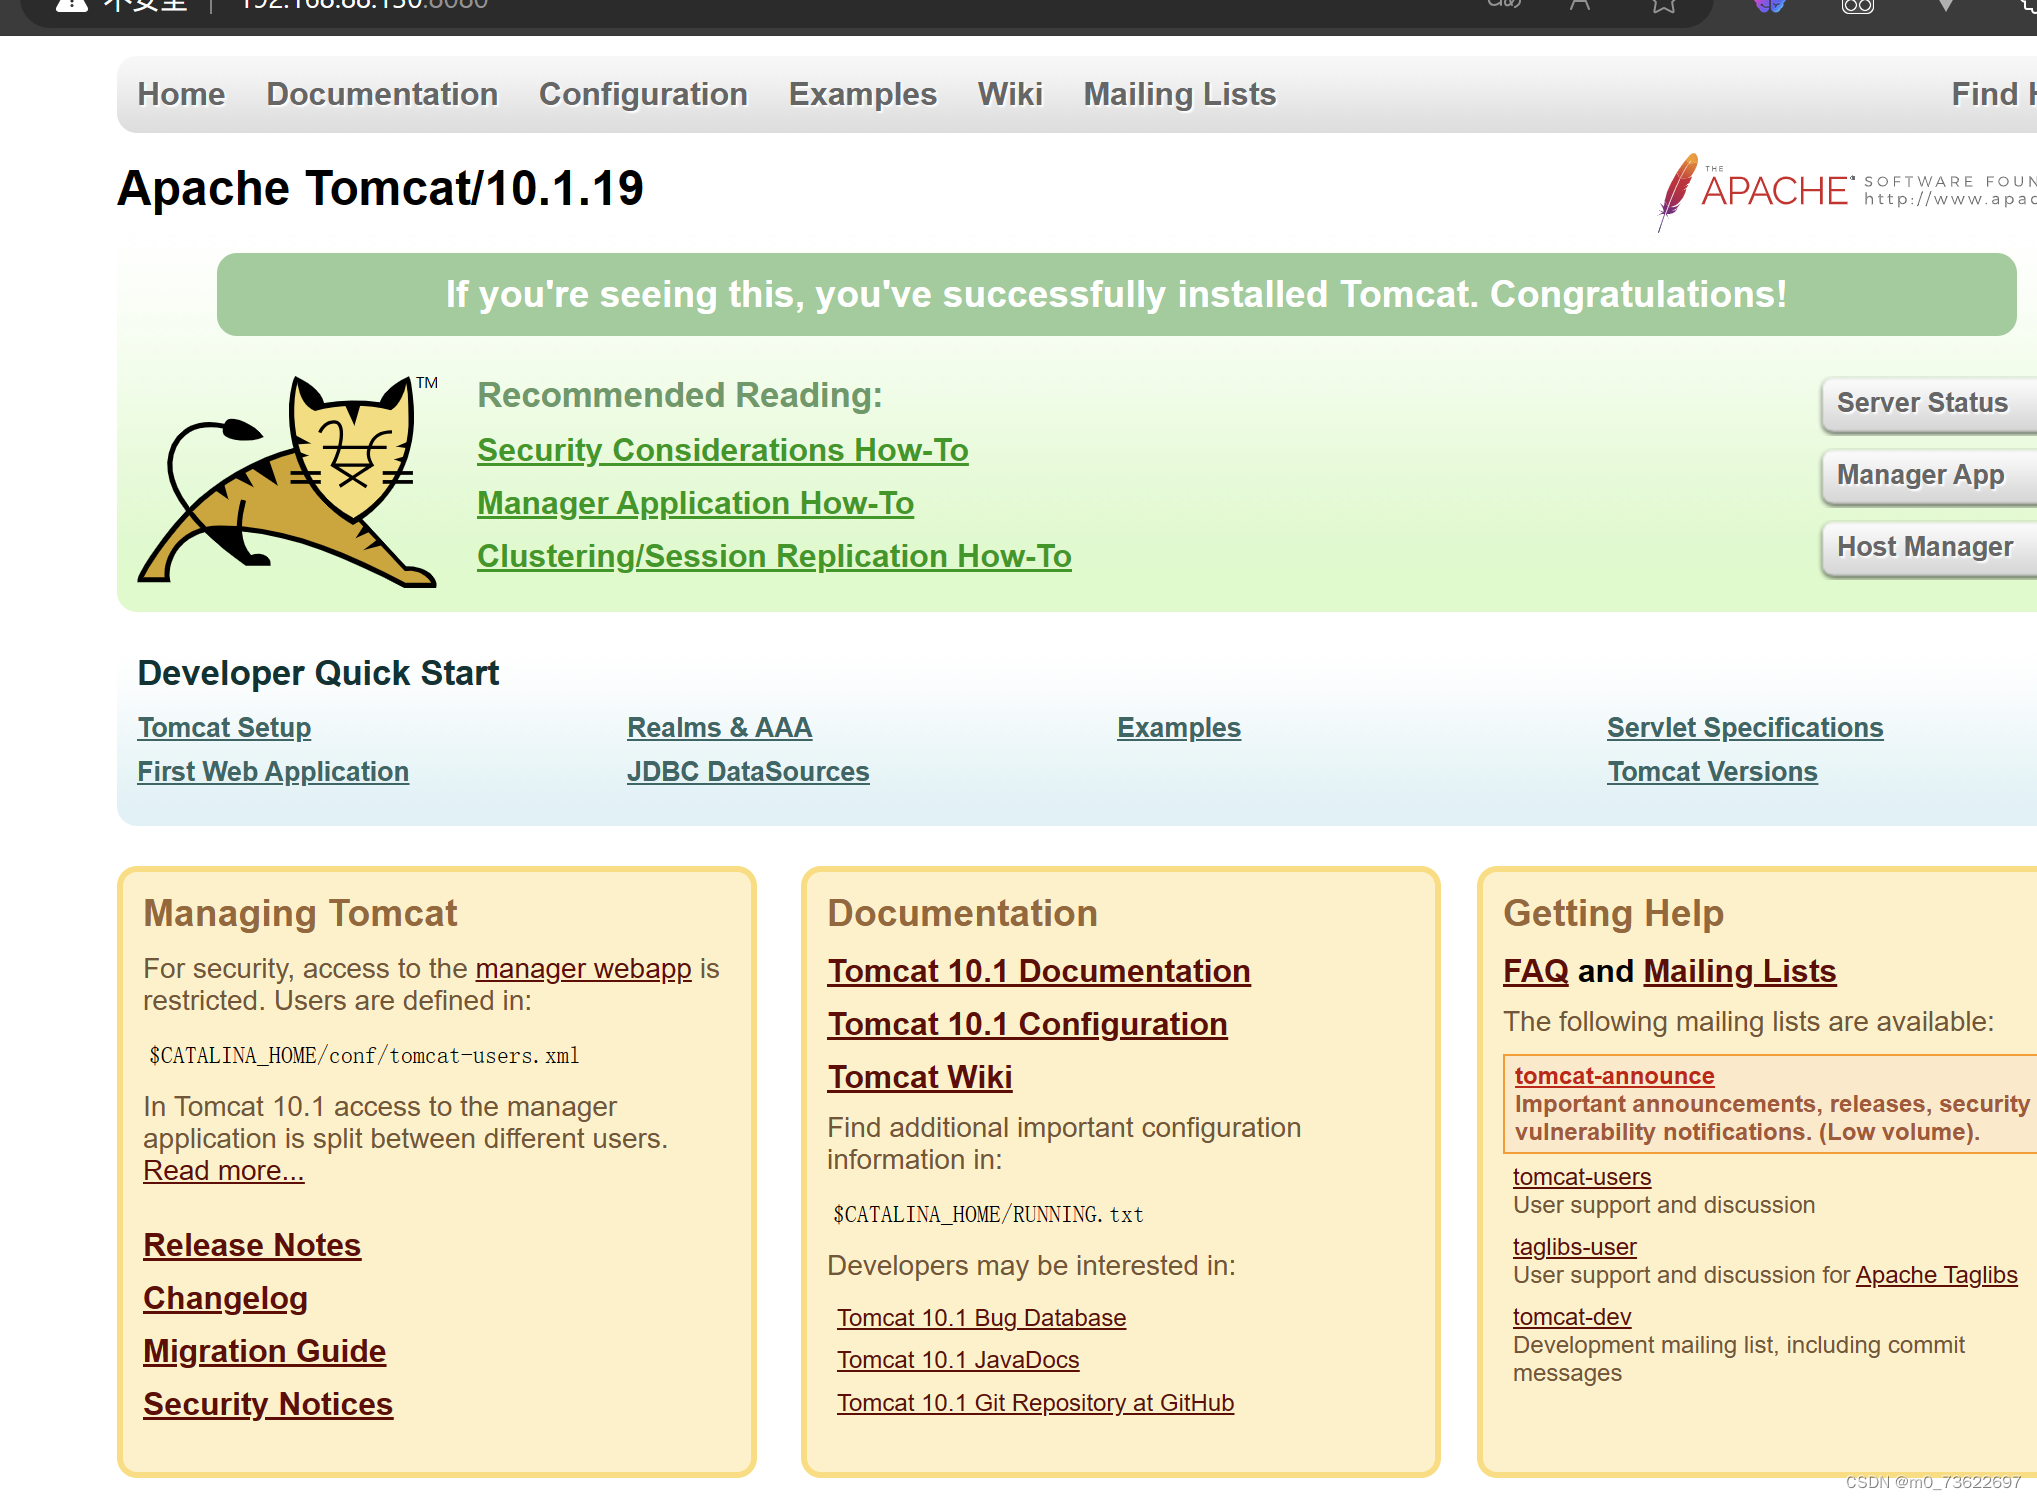Open Tomcat 10.1 Documentation link

pyautogui.click(x=1039, y=971)
